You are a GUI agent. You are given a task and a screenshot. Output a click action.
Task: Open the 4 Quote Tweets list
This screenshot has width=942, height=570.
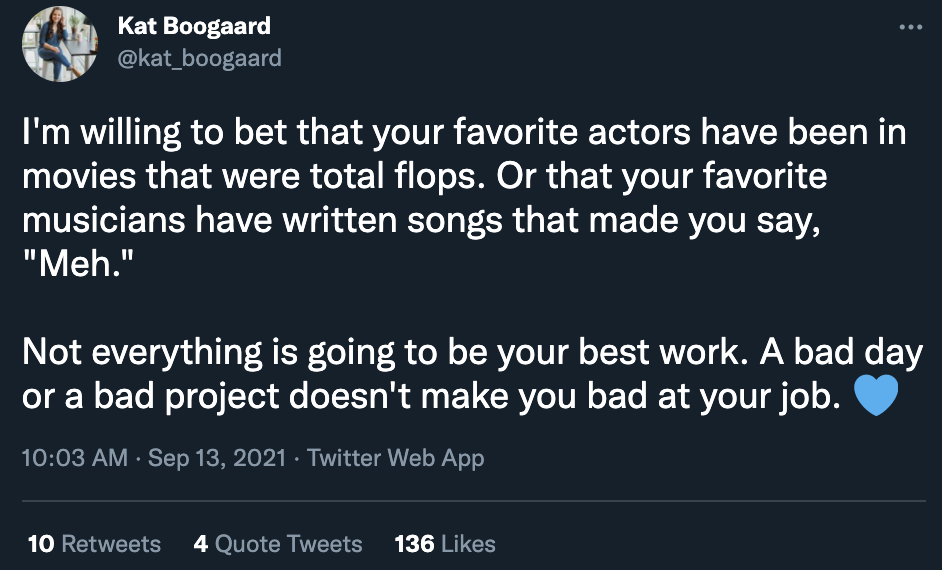pos(278,544)
